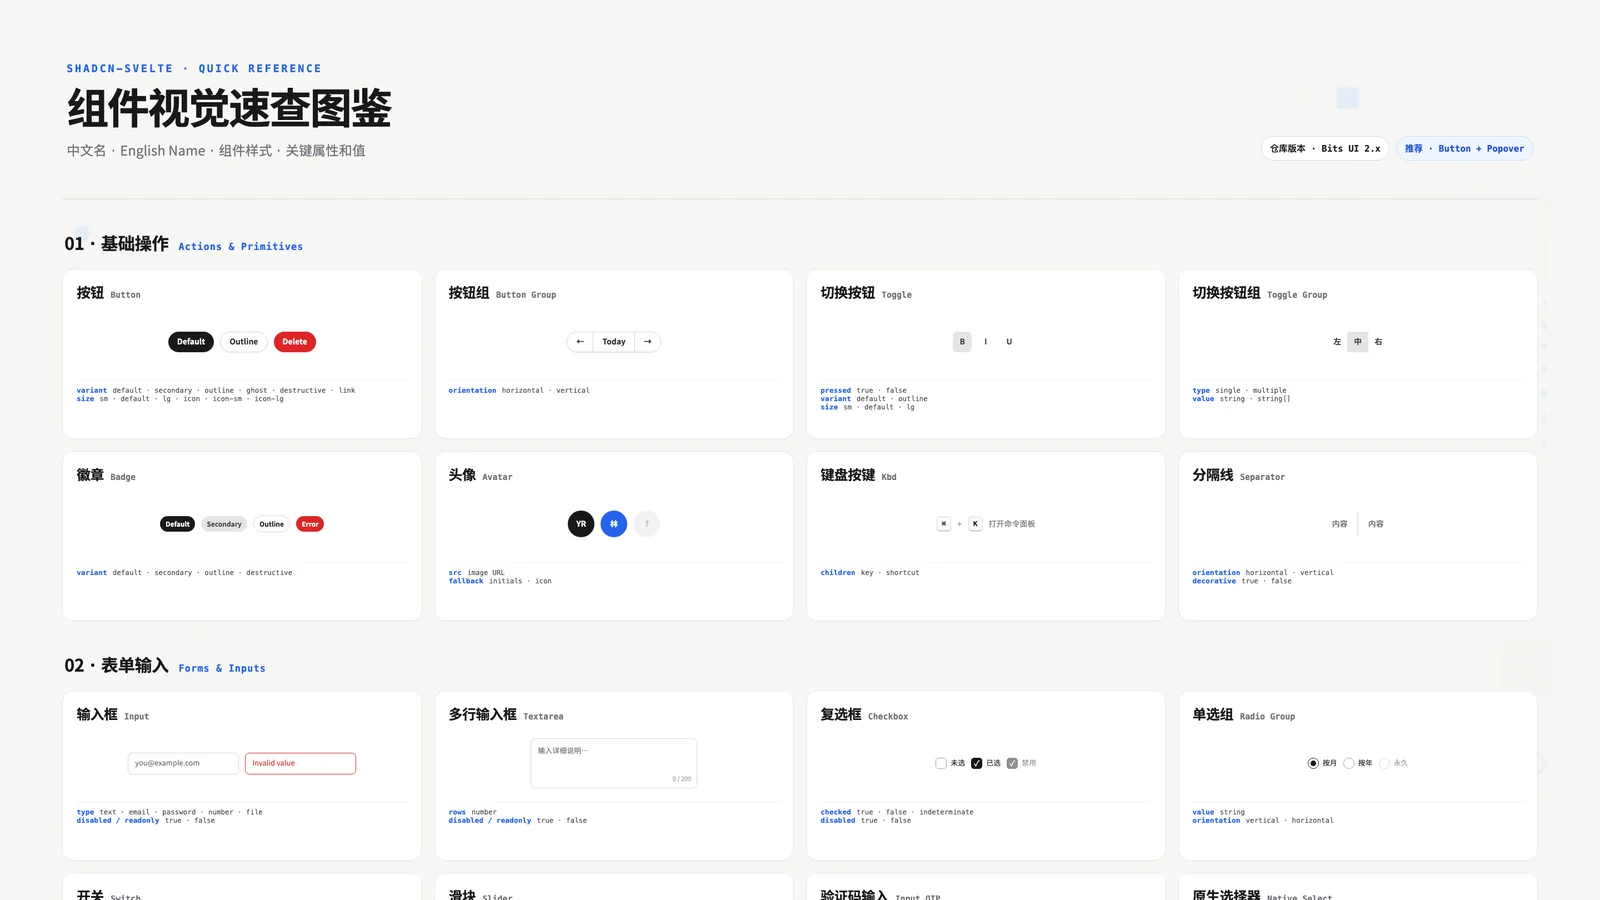Select 中 in the Toggle Group
The width and height of the screenshot is (1600, 900).
click(1358, 342)
